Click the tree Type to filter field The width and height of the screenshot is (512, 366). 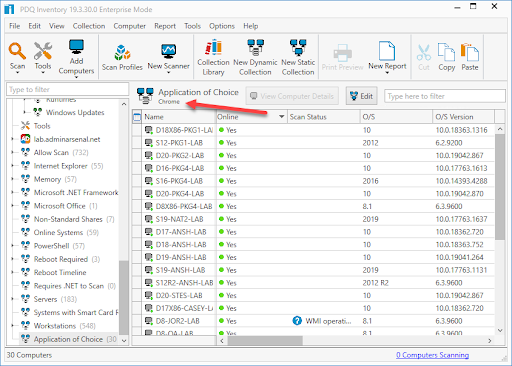point(67,89)
